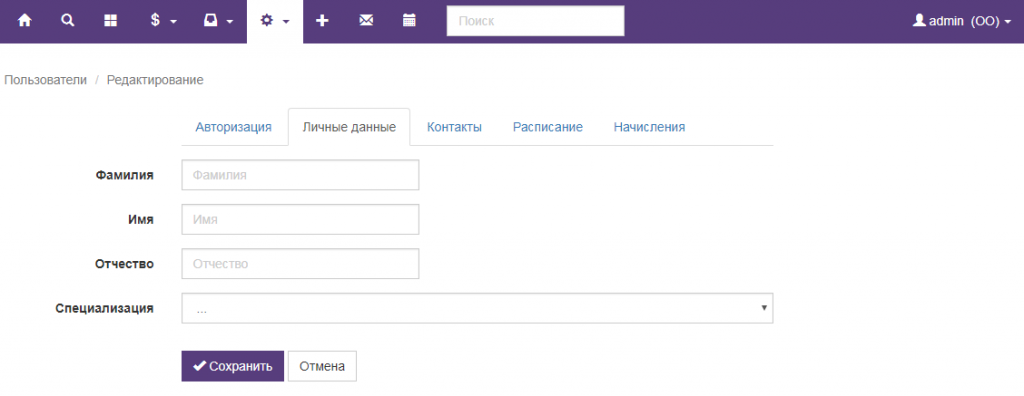This screenshot has width=1024, height=396.
Task: Click the plus add icon
Action: pos(322,21)
